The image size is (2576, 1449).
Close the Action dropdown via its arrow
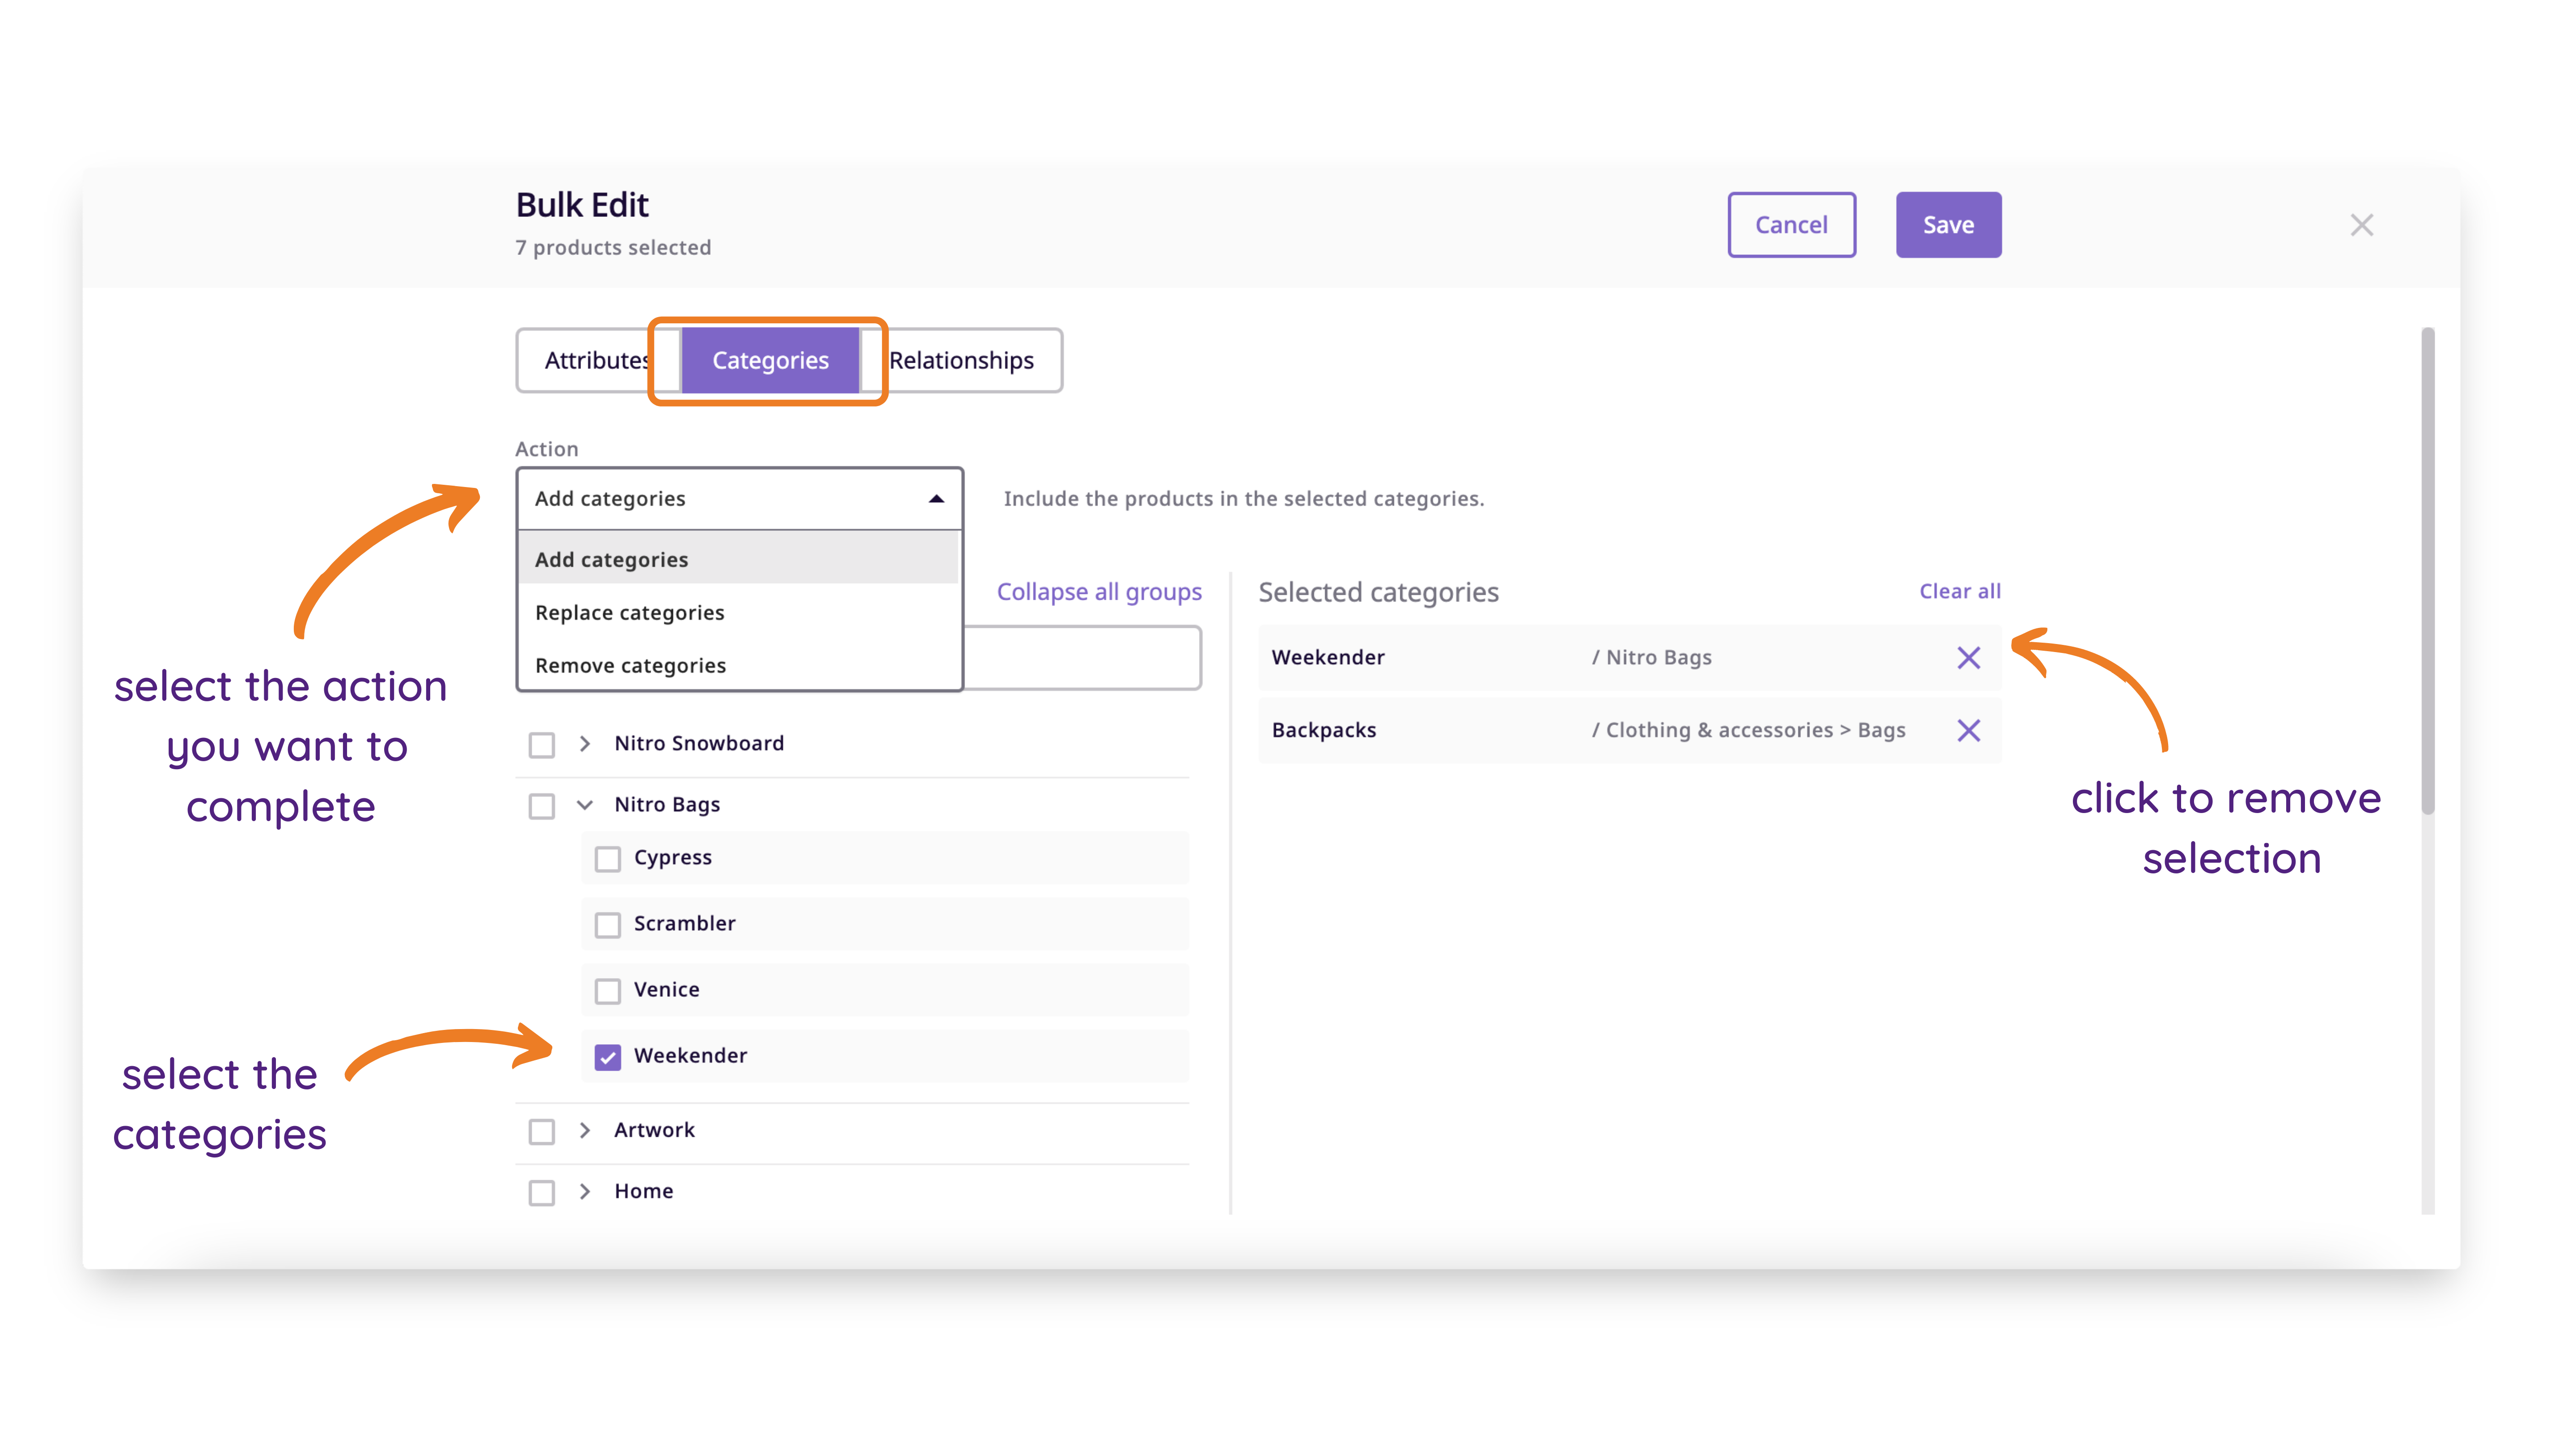pyautogui.click(x=936, y=498)
